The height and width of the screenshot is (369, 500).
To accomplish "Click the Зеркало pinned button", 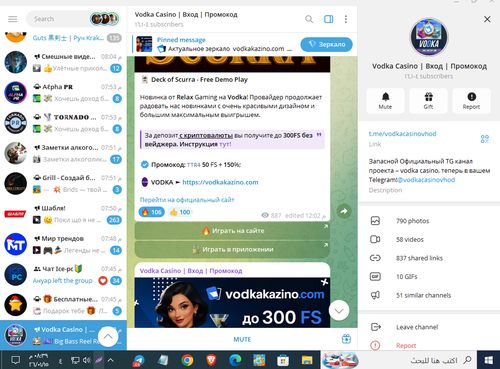I will pos(326,44).
